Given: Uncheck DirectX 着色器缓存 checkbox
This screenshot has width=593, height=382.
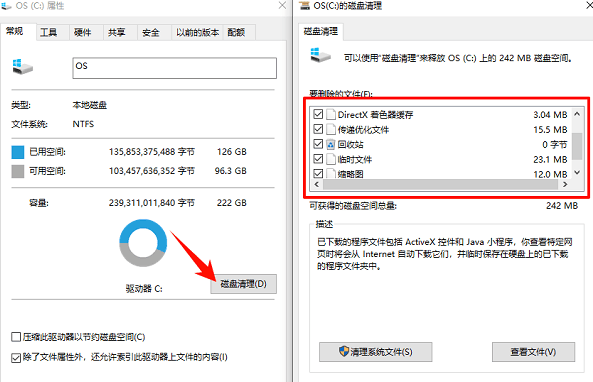Looking at the screenshot, I should [x=318, y=114].
